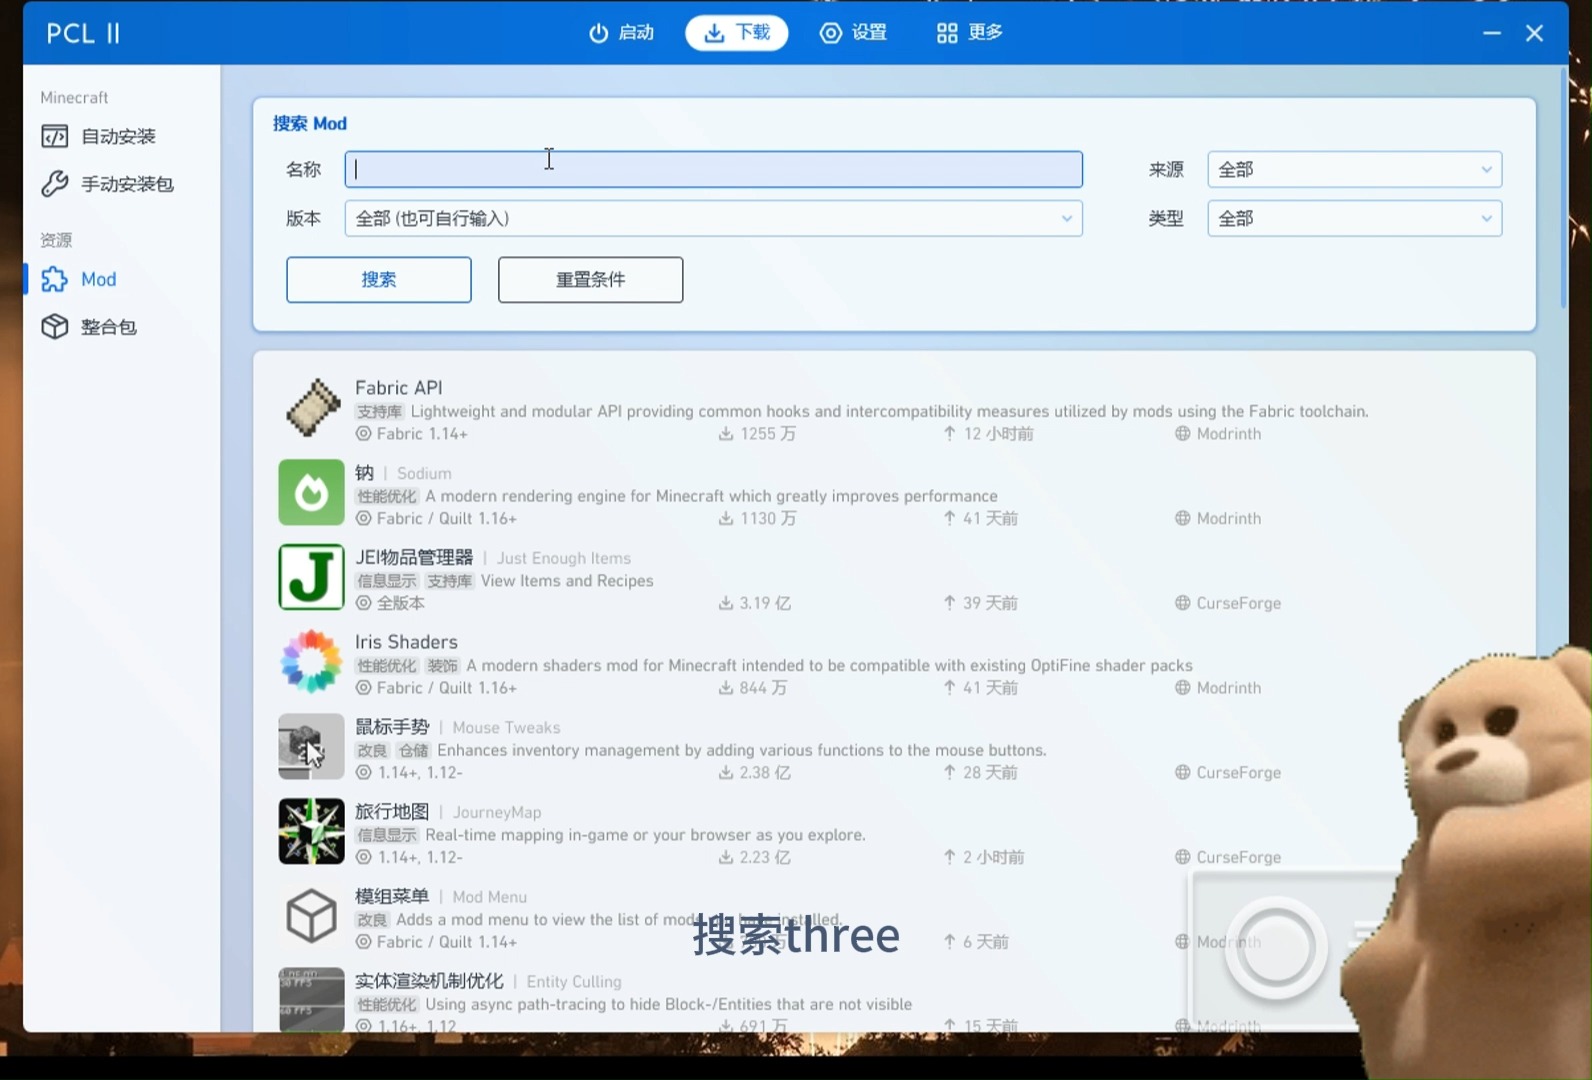1592x1080 pixels.
Task: Click the page vertical scrollbar
Action: pyautogui.click(x=1564, y=188)
